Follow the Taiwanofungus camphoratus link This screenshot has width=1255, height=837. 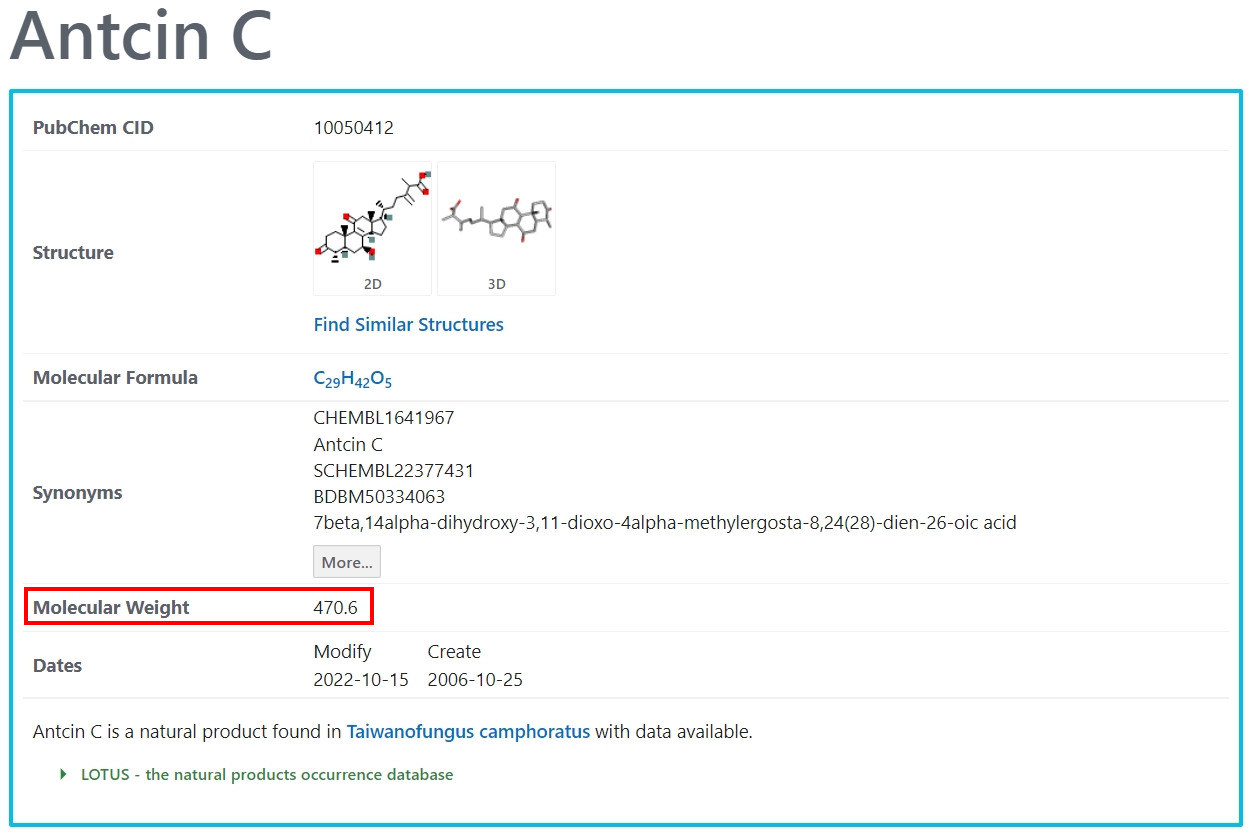[468, 732]
